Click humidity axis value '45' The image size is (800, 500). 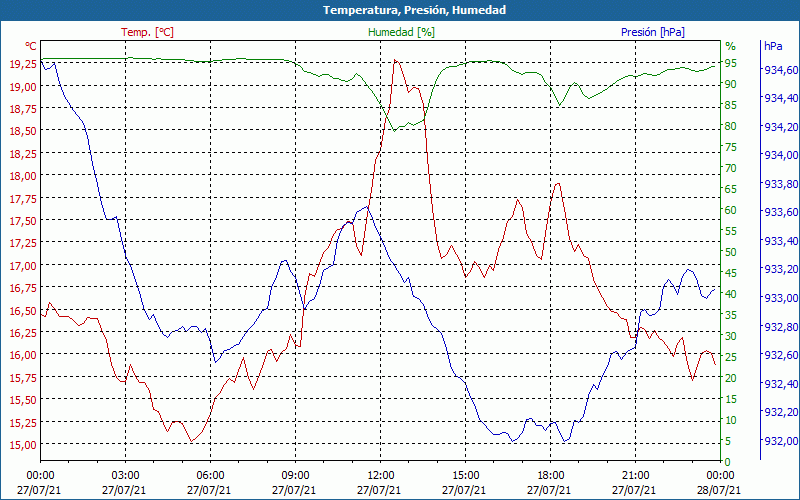pos(731,273)
